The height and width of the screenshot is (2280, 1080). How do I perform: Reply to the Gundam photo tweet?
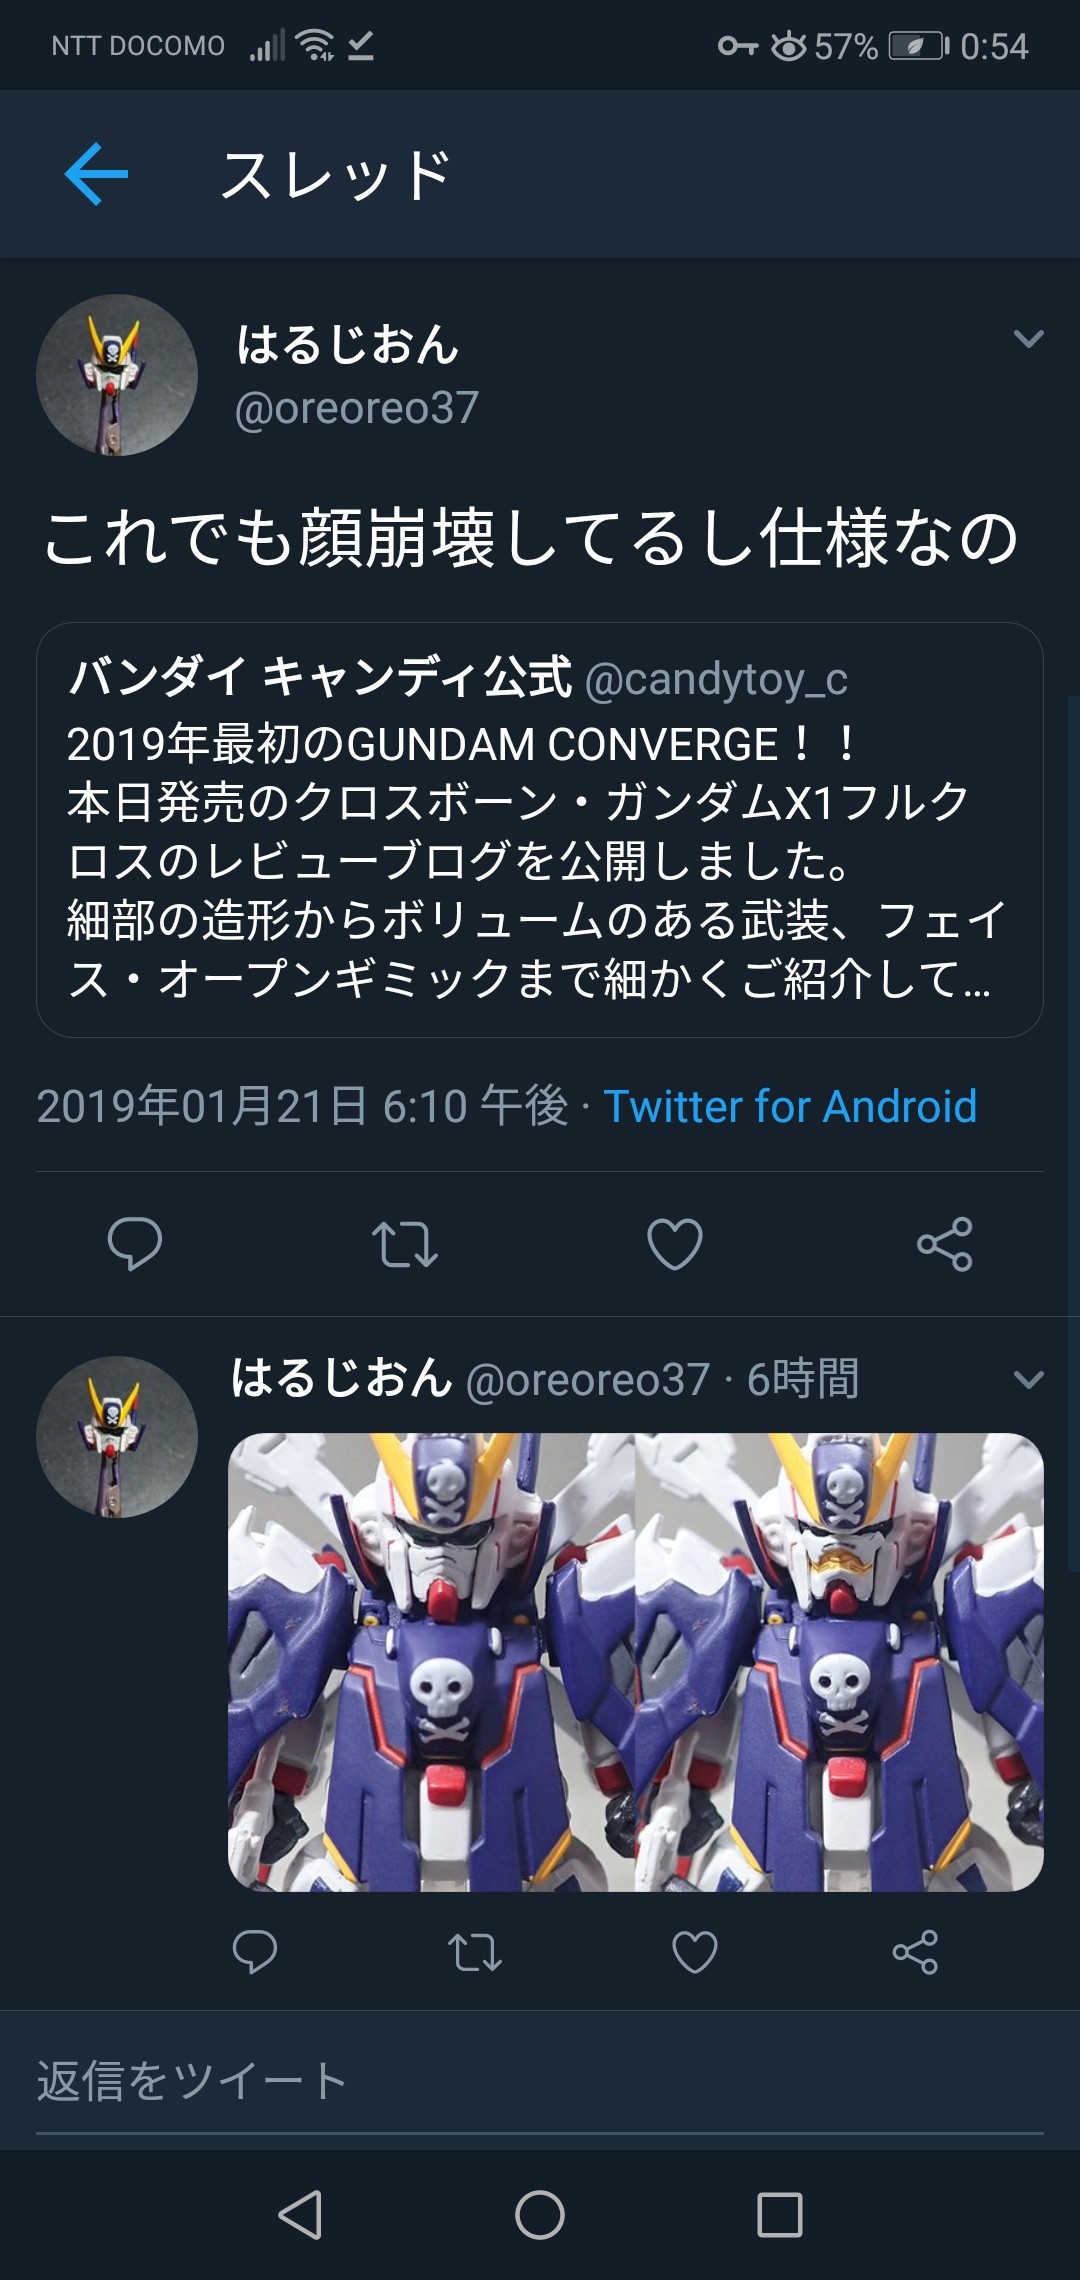tap(255, 1952)
